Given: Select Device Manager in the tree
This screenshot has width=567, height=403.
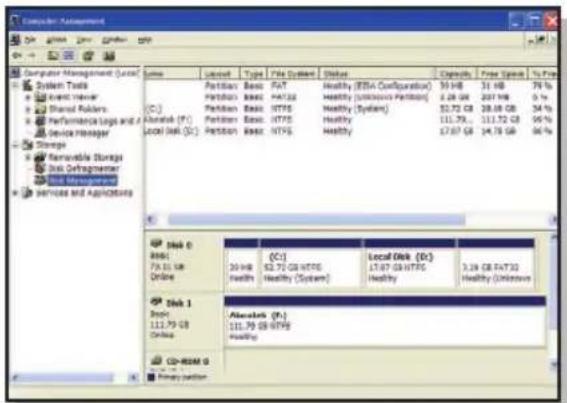Looking at the screenshot, I should (78, 133).
